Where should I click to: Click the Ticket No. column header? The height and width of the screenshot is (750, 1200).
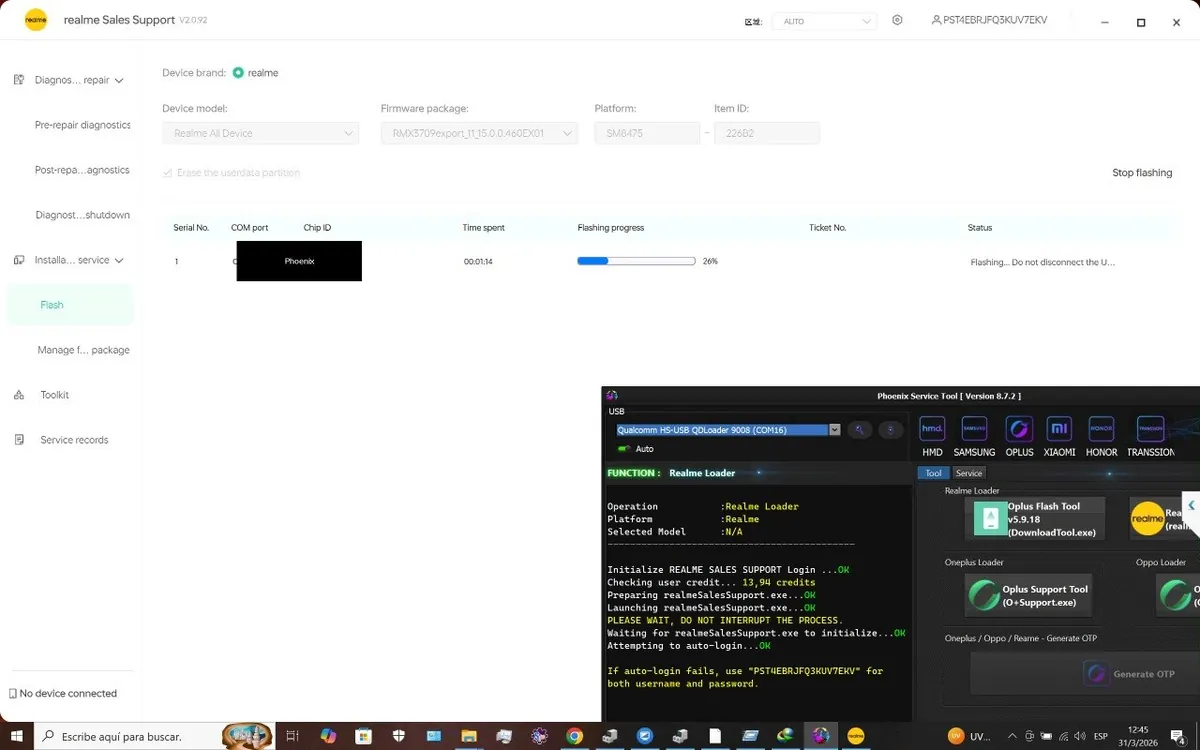pyautogui.click(x=828, y=228)
